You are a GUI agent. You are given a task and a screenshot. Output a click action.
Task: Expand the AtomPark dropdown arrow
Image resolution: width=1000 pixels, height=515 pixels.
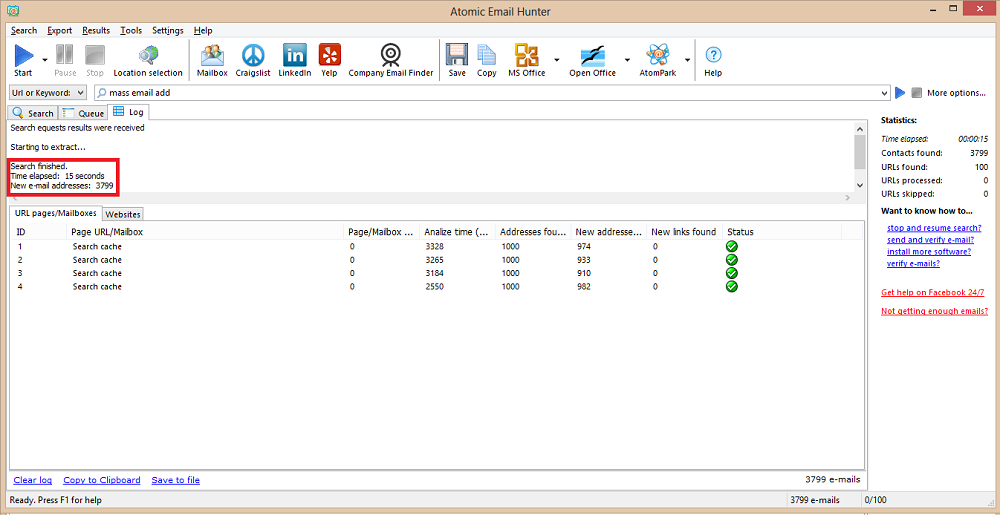[687, 60]
